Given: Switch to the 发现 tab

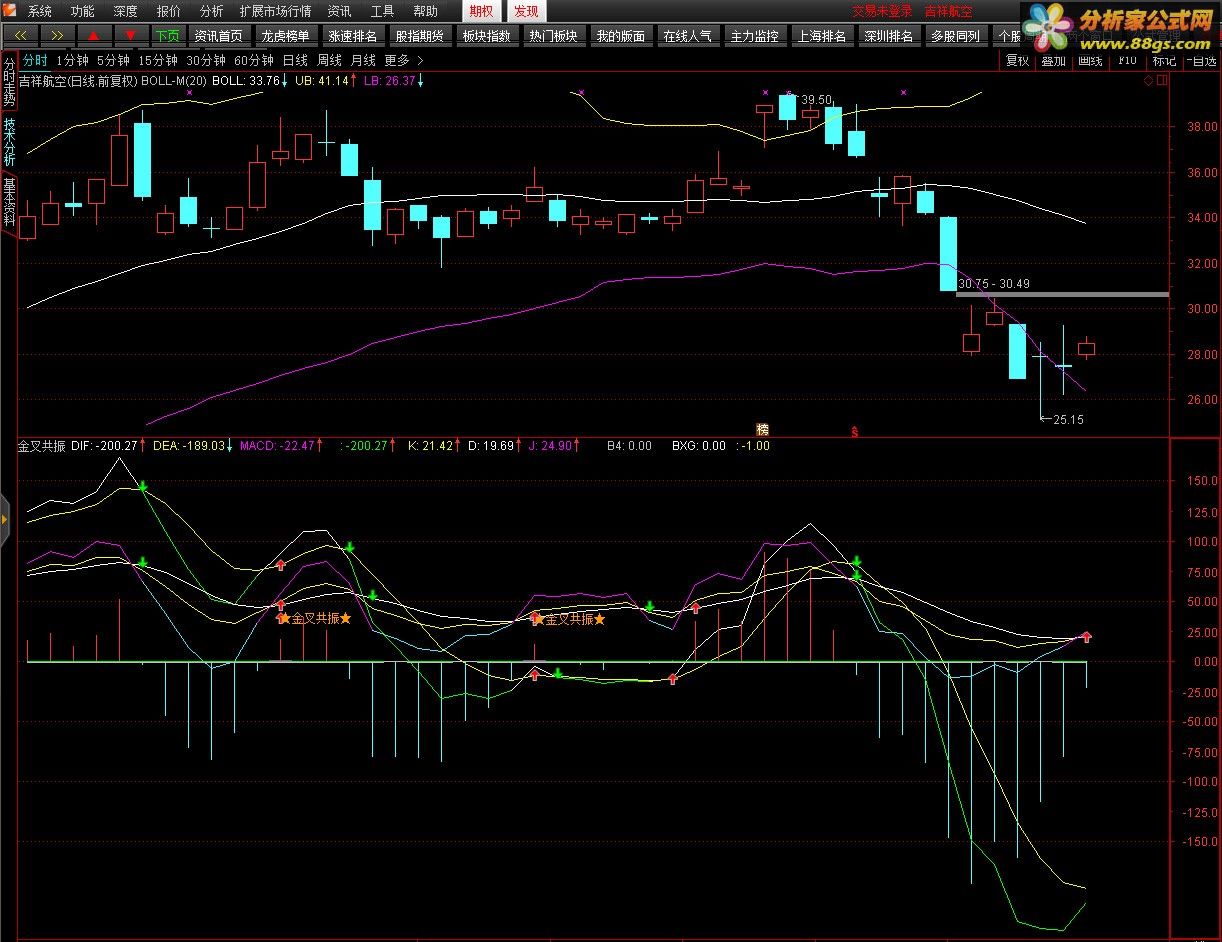Looking at the screenshot, I should (525, 11).
